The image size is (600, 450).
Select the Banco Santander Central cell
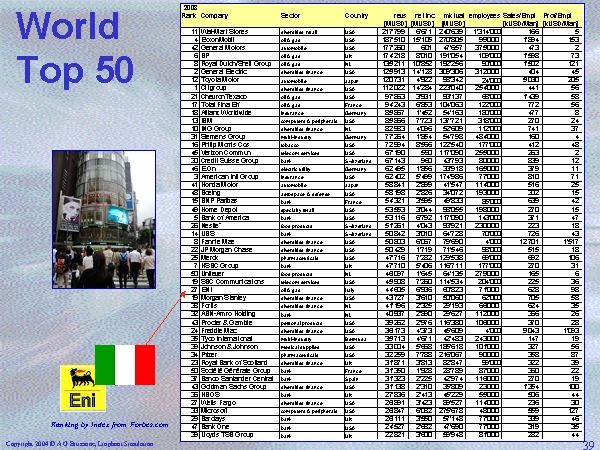point(240,379)
